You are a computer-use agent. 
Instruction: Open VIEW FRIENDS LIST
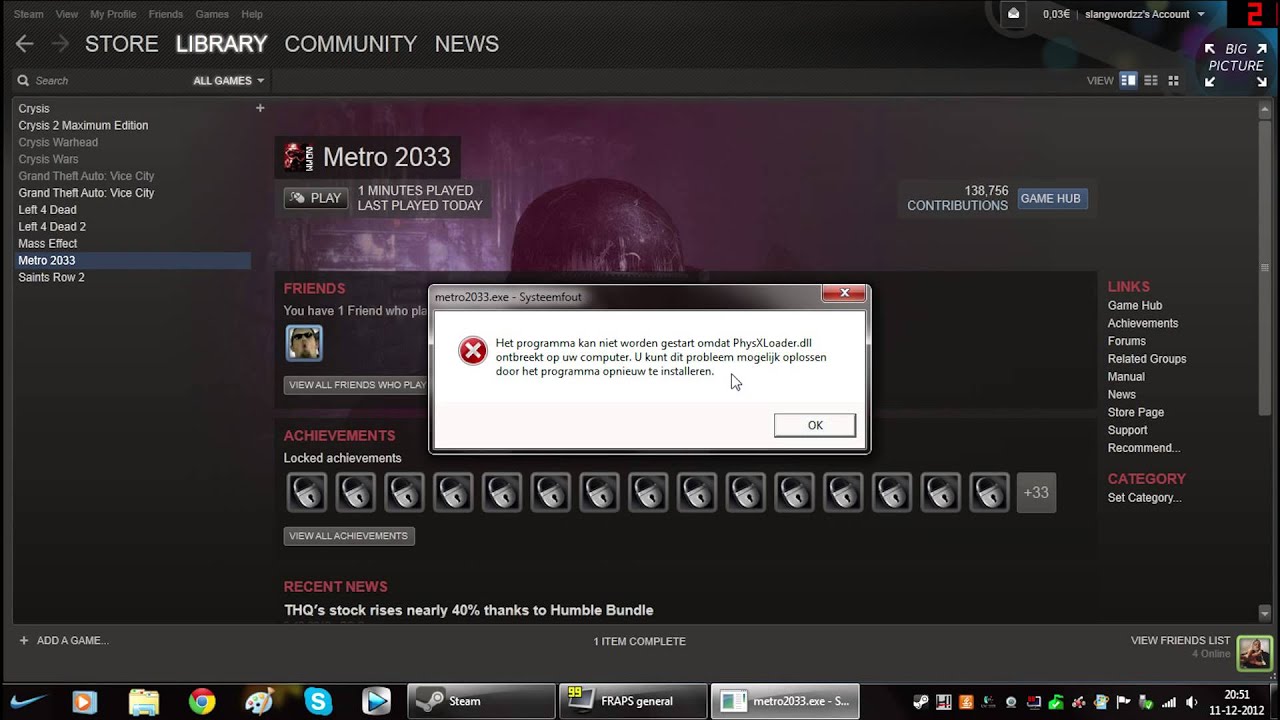click(x=1180, y=640)
